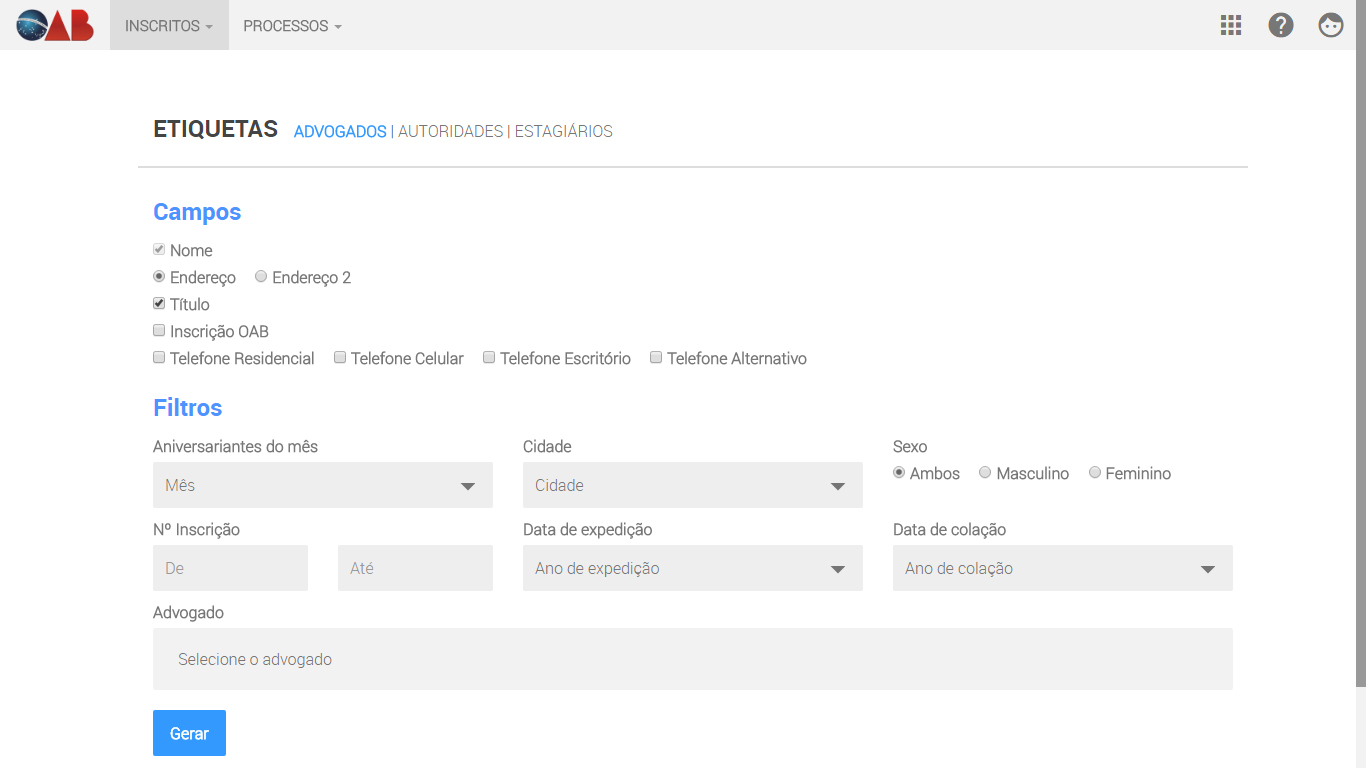Open the Ano de colação dropdown

[1062, 568]
